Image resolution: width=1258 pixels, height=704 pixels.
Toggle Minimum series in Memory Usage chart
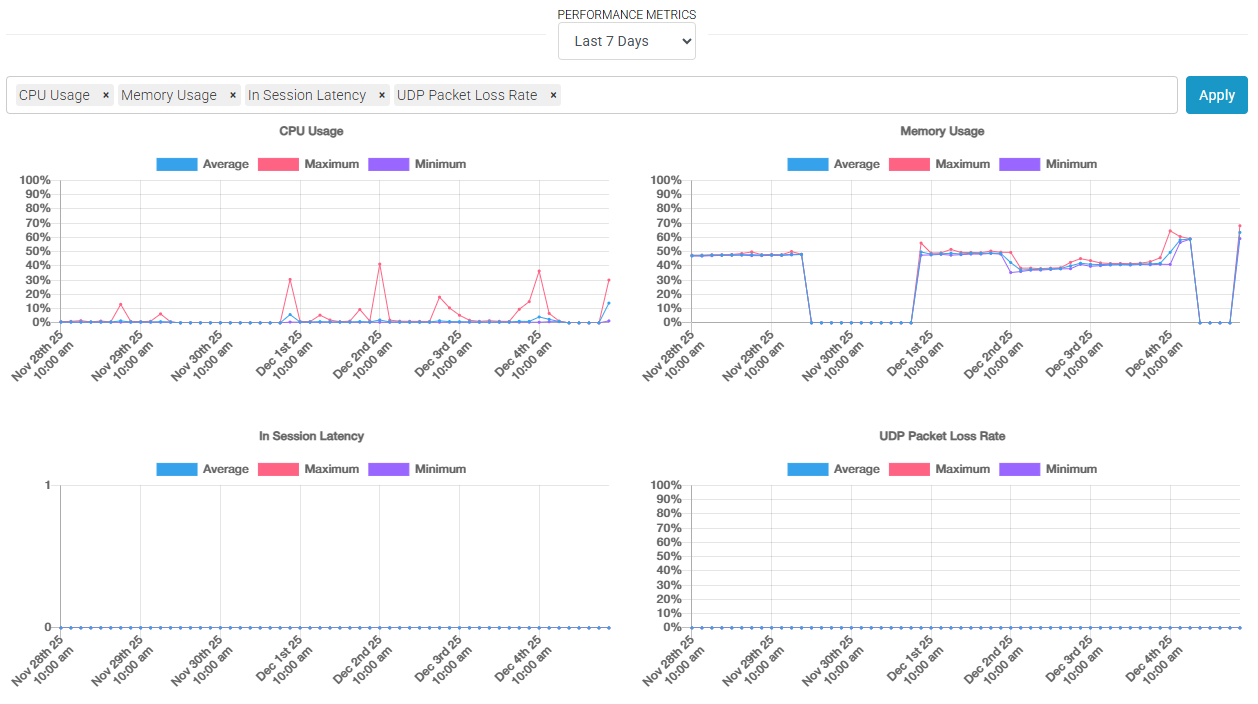pos(1048,164)
